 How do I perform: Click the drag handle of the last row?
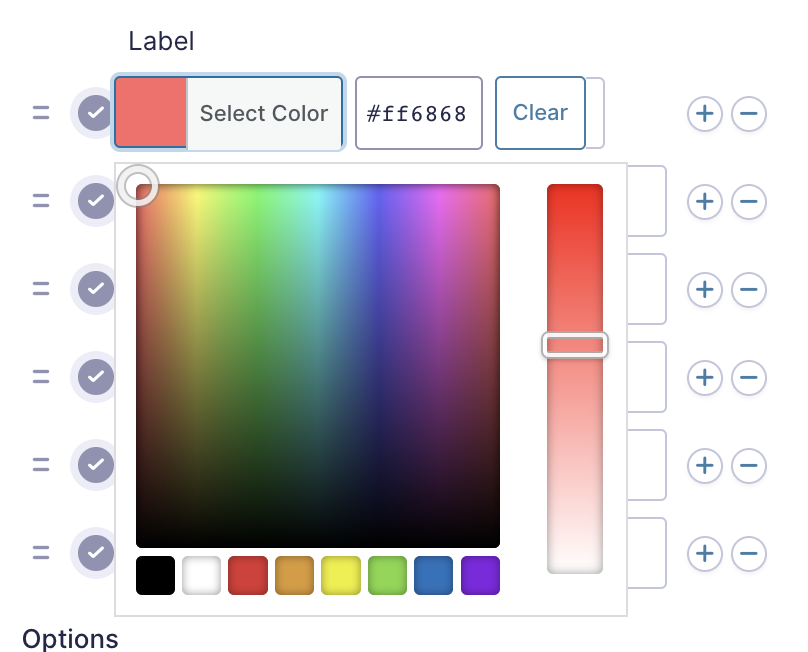coord(41,553)
